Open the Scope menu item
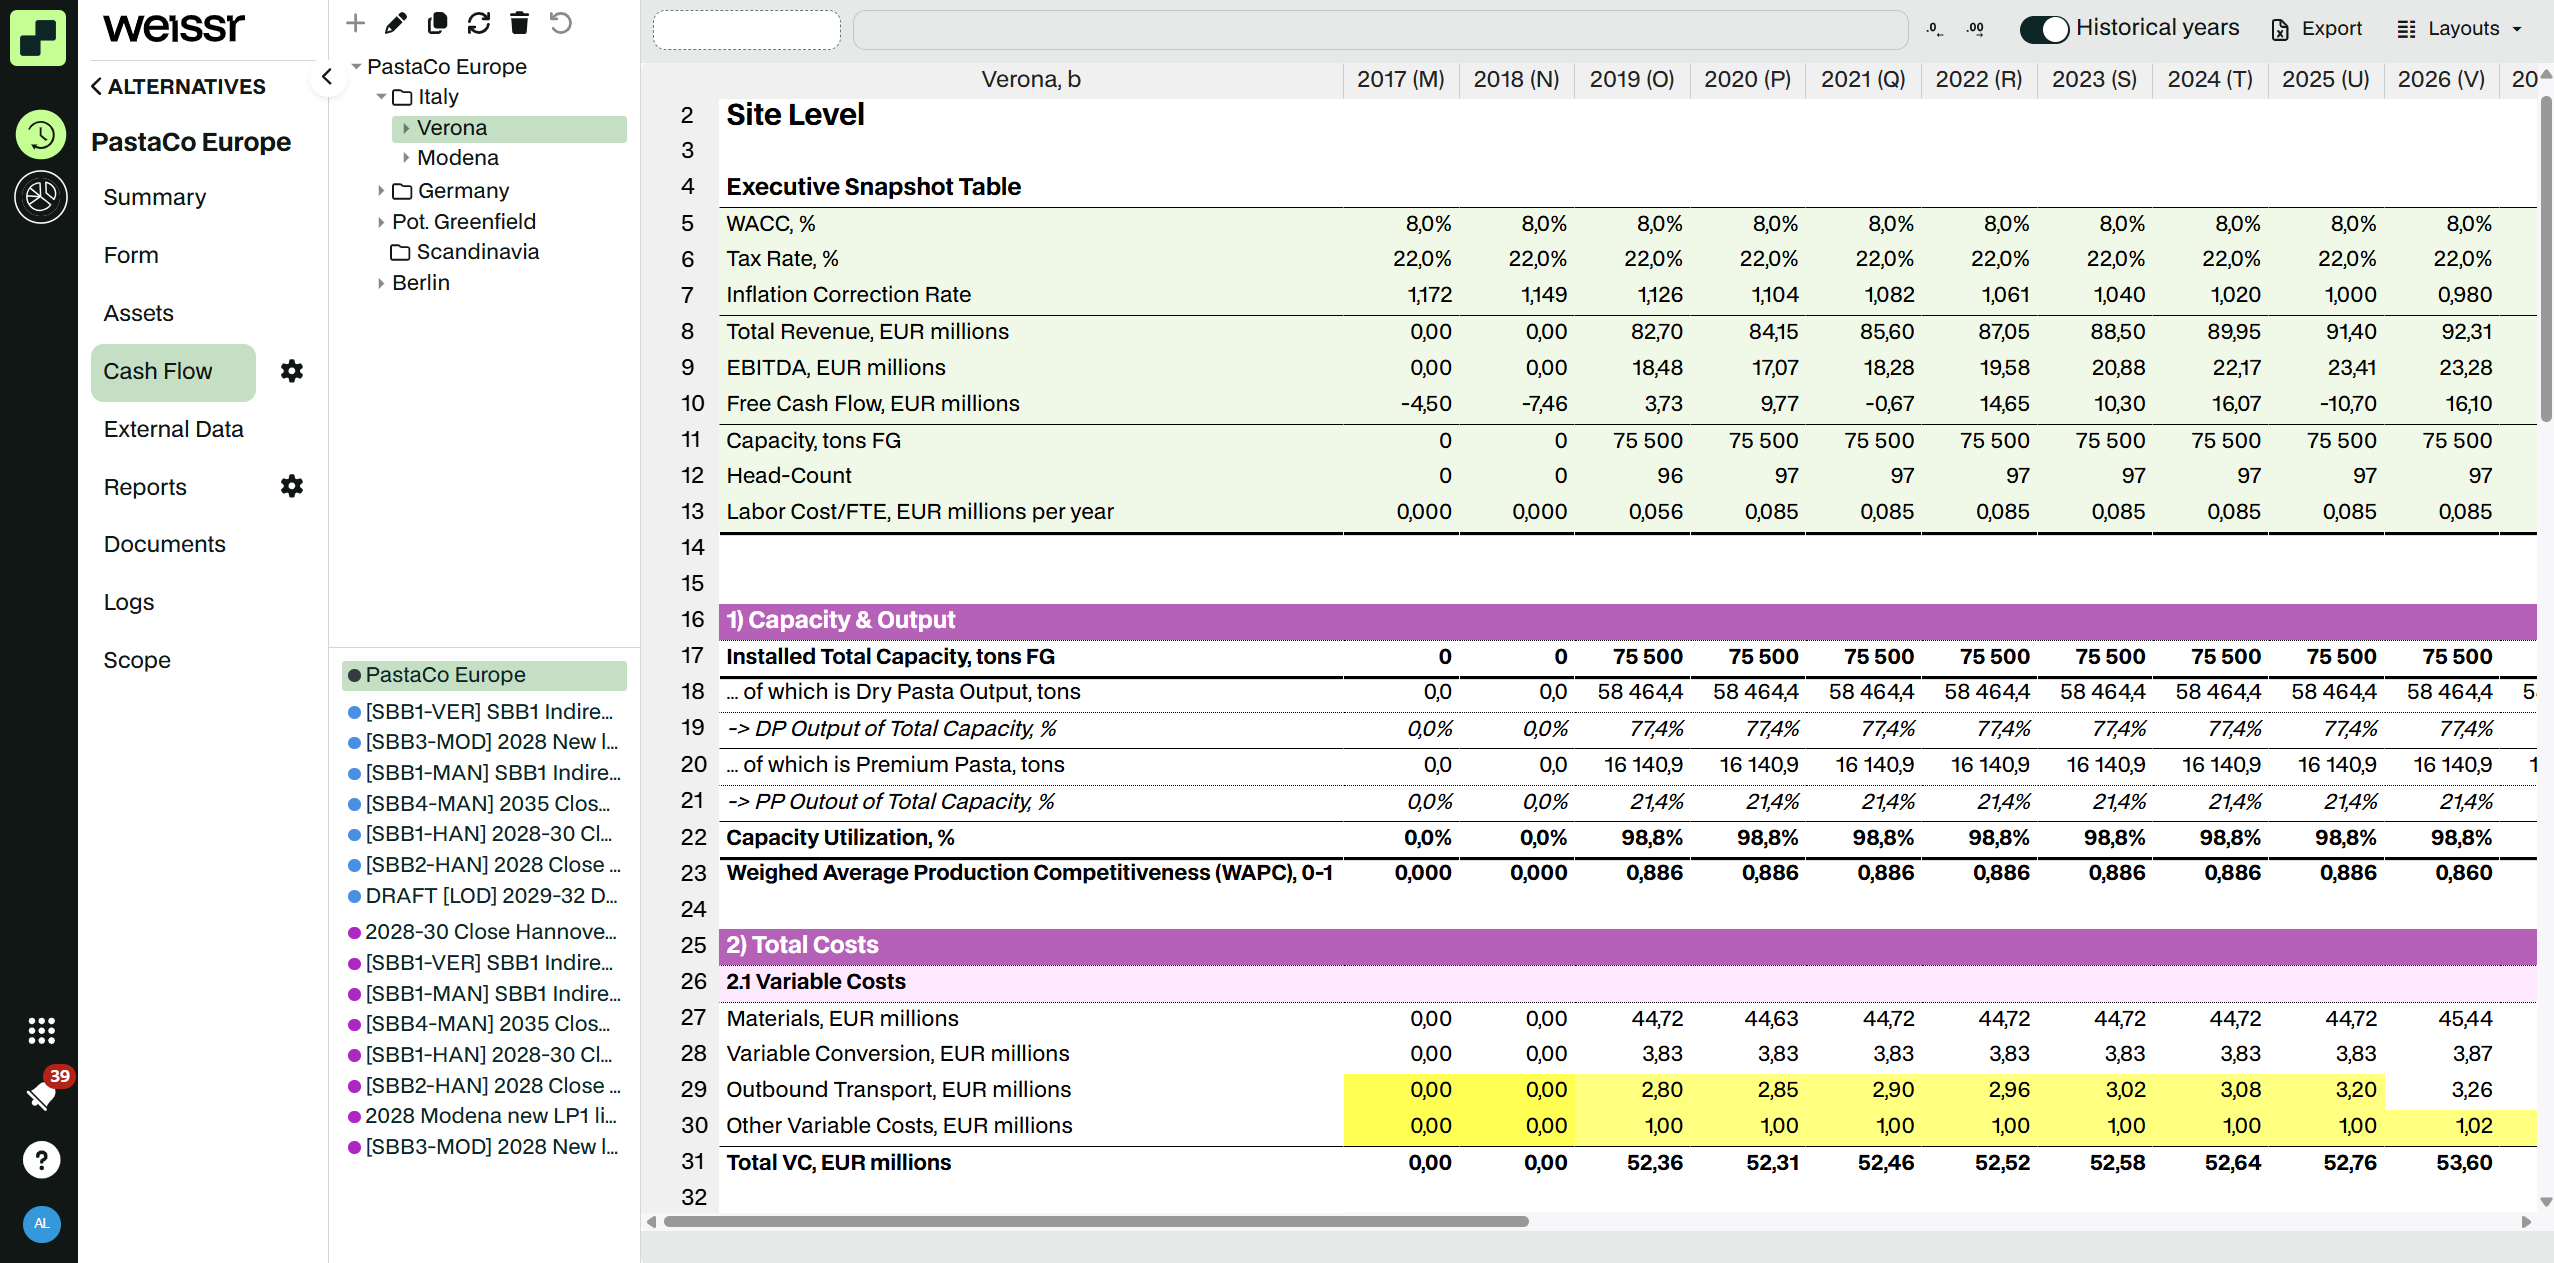 coord(137,660)
